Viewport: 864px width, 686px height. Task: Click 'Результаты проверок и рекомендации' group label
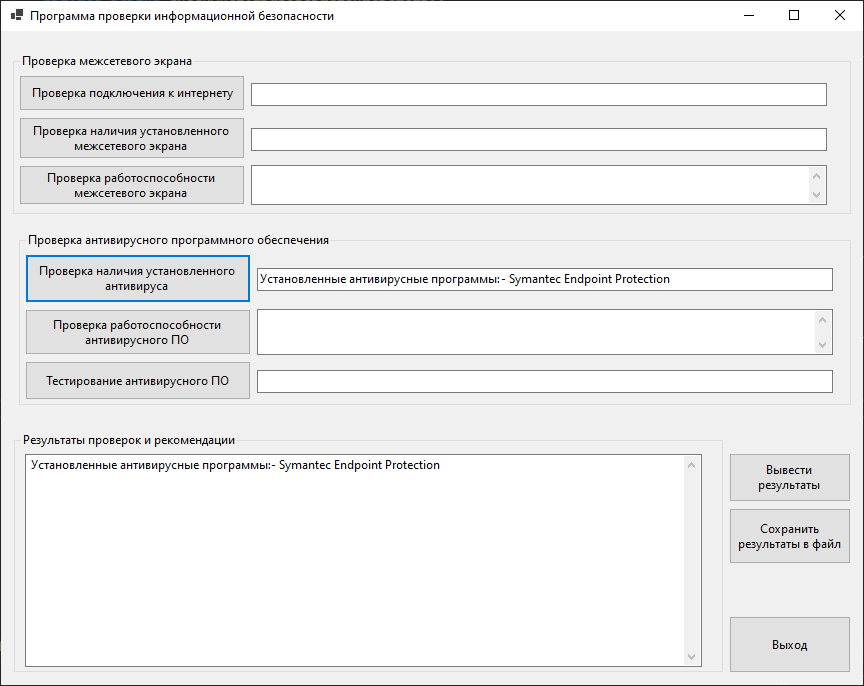click(x=129, y=440)
